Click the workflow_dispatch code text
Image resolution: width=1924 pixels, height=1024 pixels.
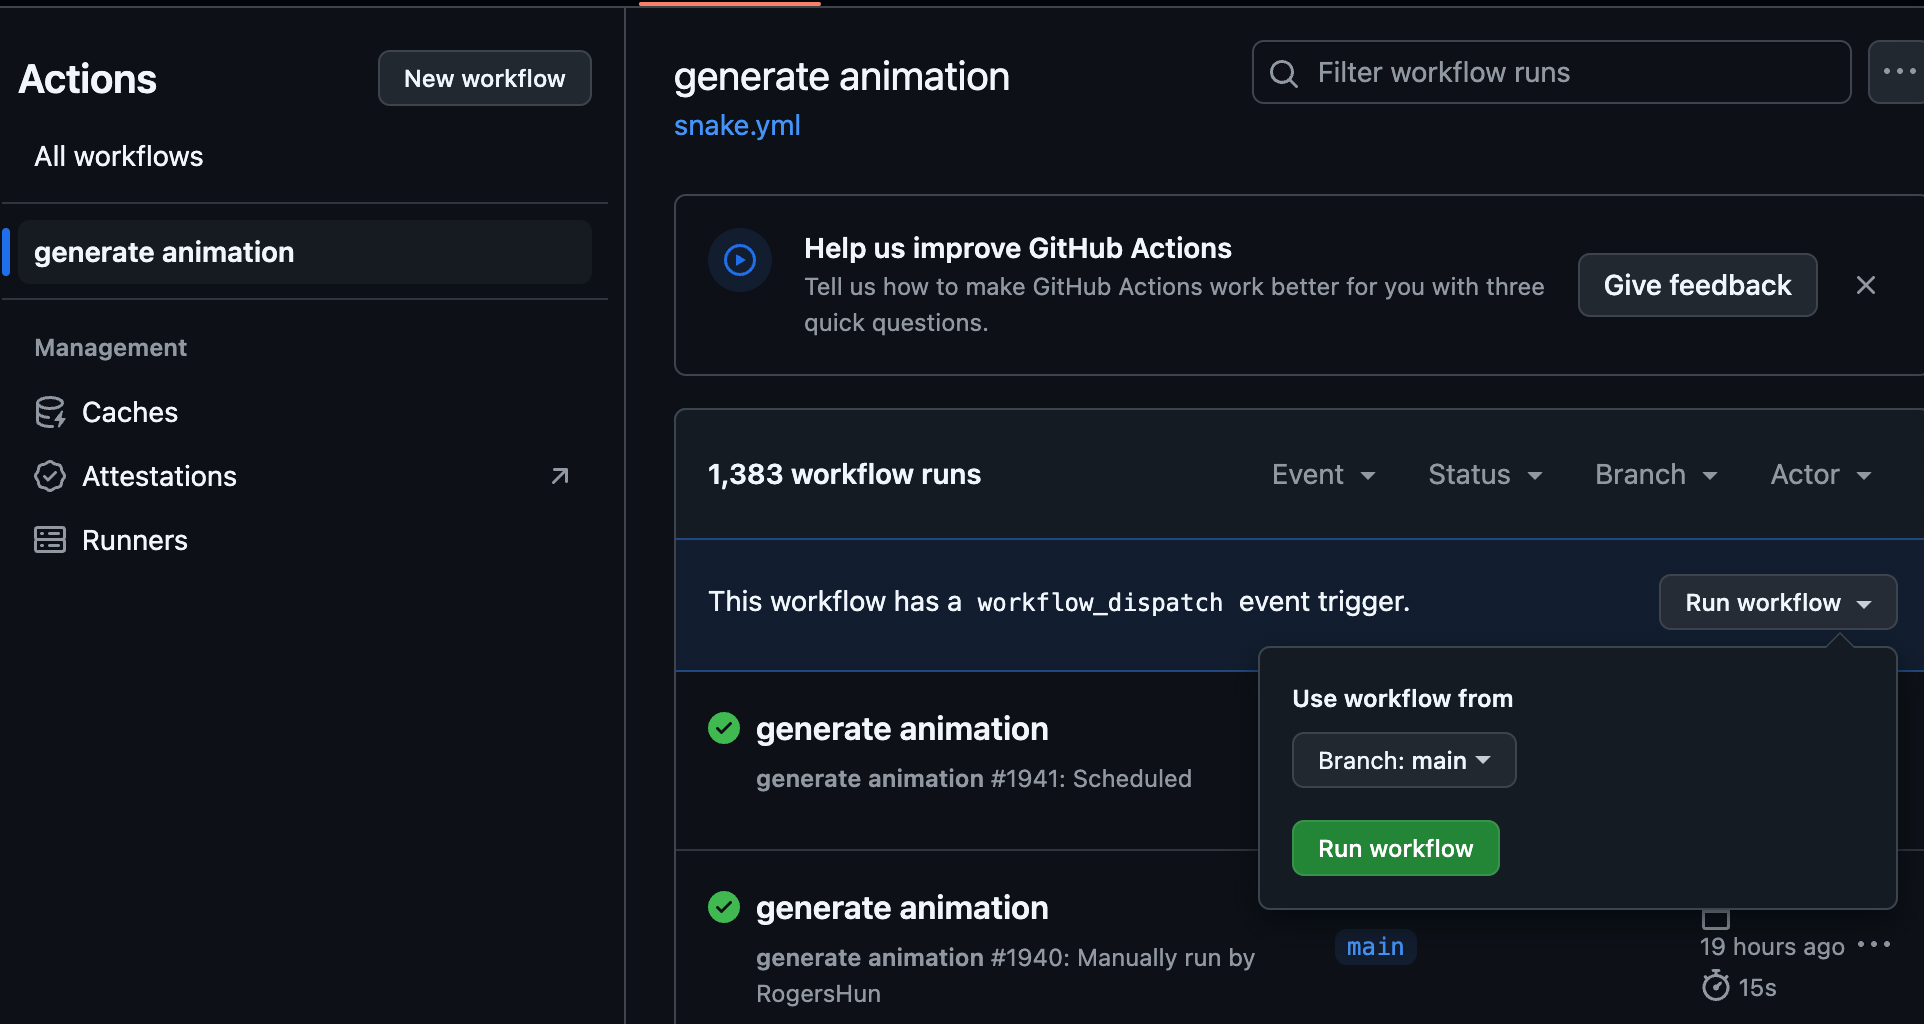coord(1100,602)
